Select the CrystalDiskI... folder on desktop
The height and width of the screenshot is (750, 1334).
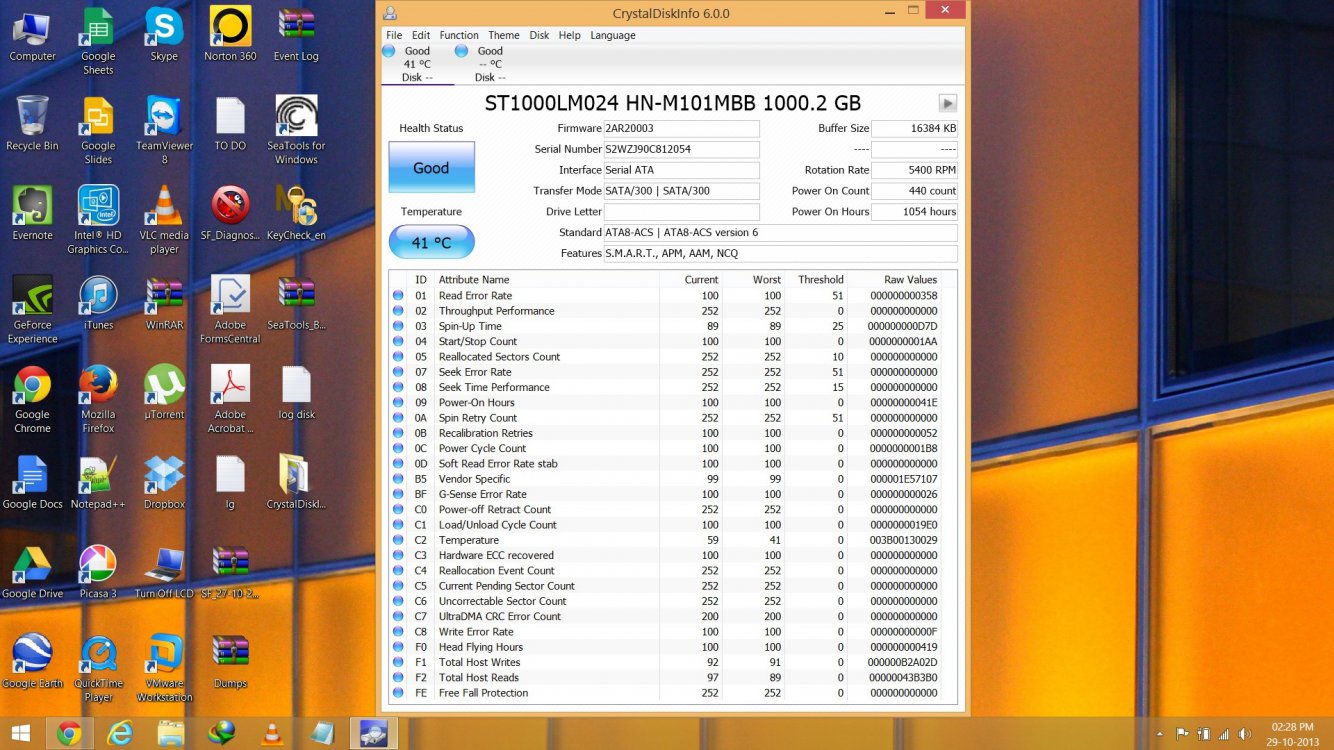[x=296, y=482]
